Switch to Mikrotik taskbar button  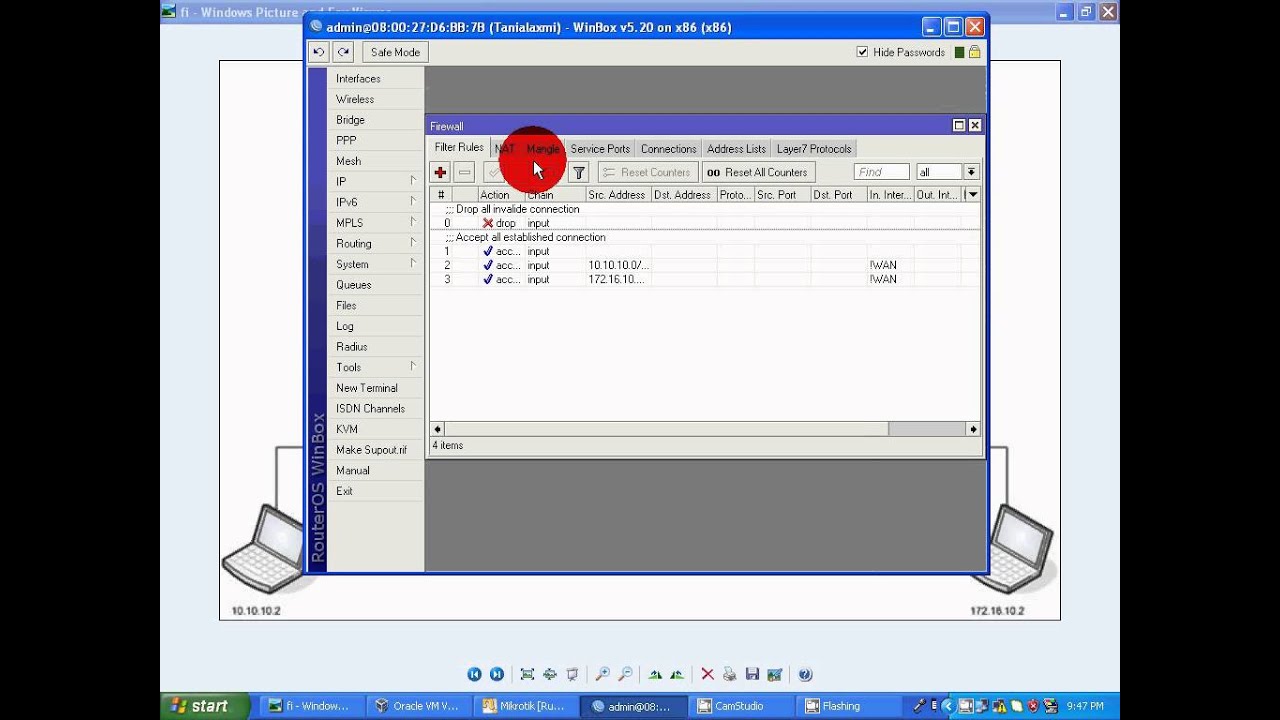525,706
